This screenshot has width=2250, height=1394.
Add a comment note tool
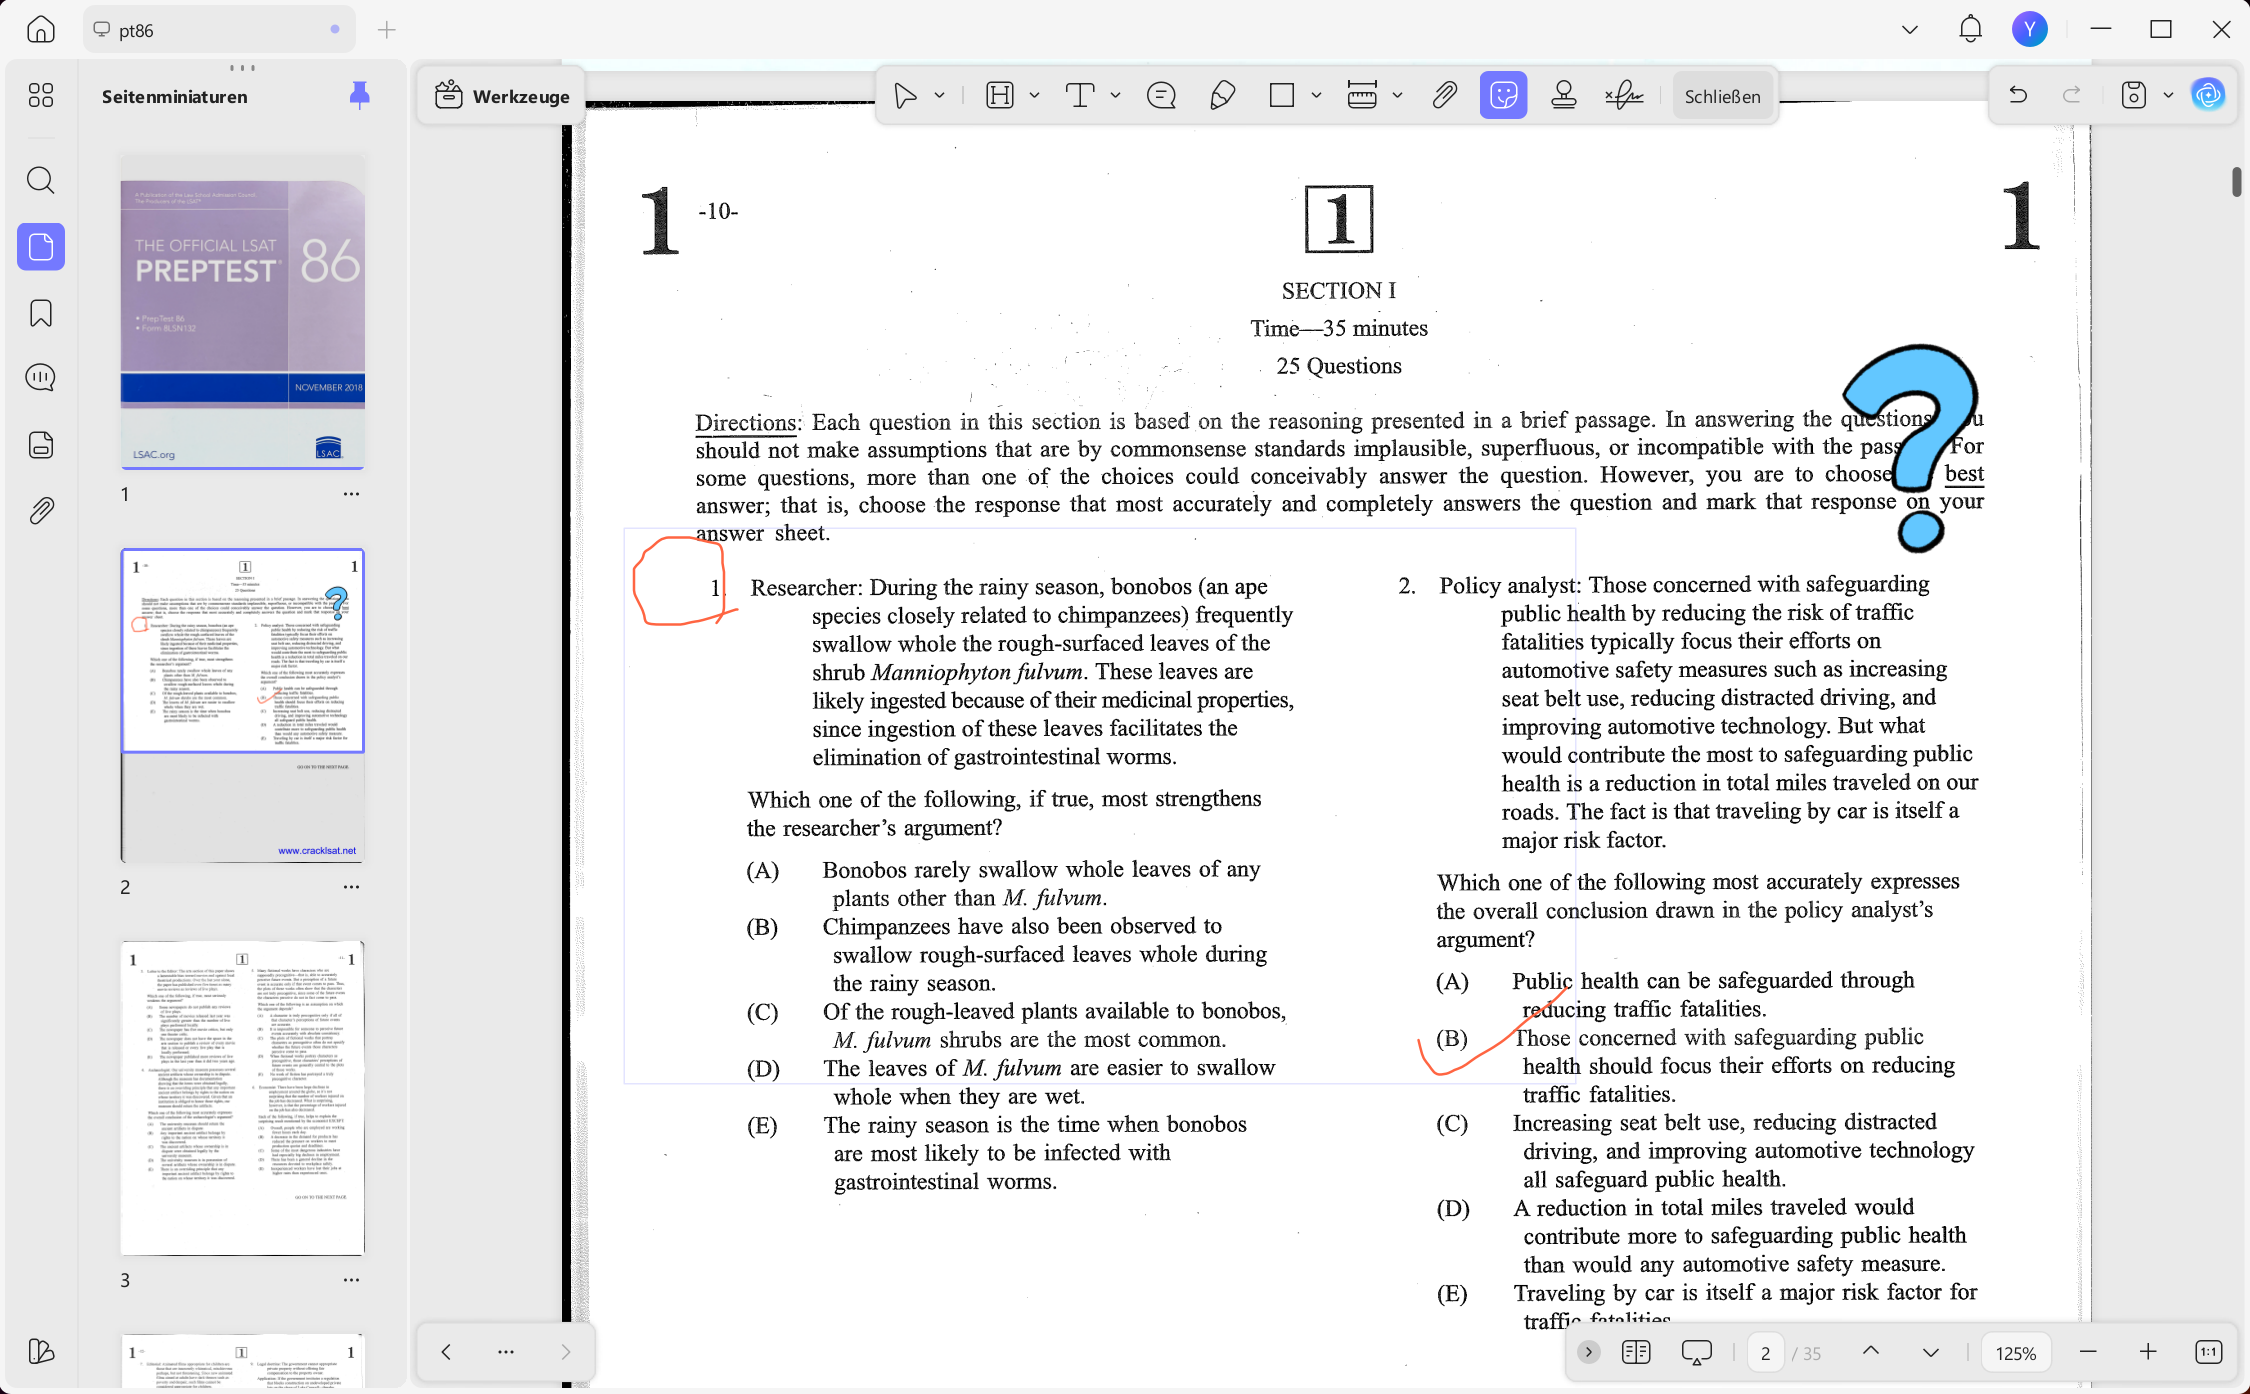pos(1161,96)
